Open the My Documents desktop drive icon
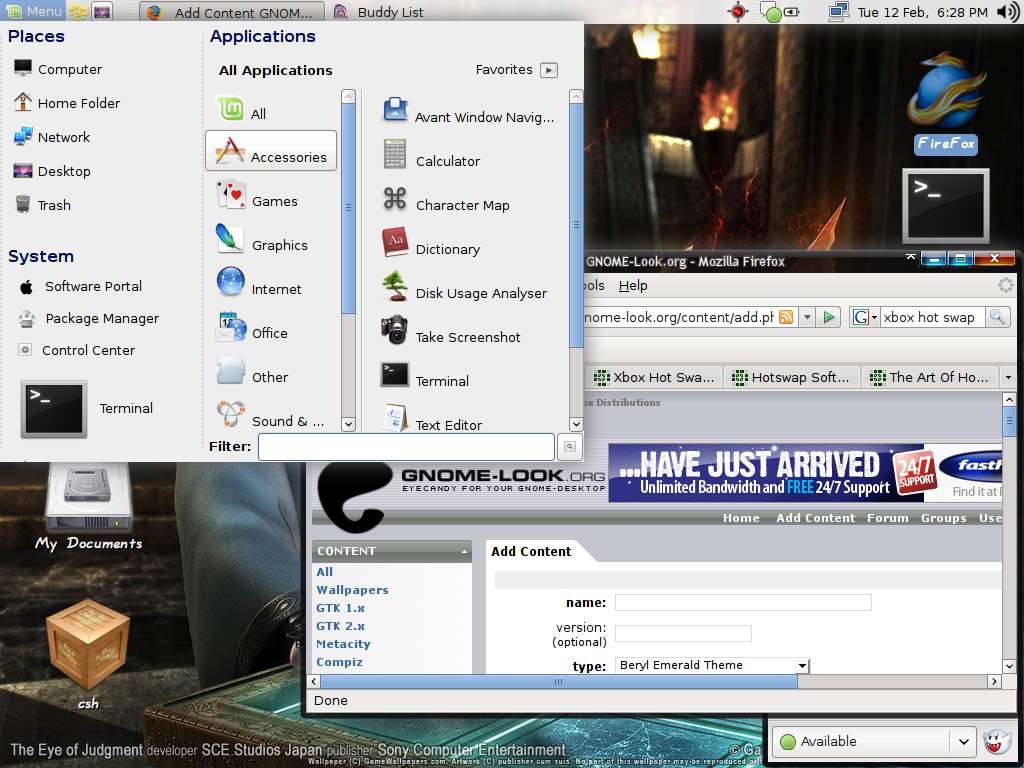1024x768 pixels. point(88,507)
